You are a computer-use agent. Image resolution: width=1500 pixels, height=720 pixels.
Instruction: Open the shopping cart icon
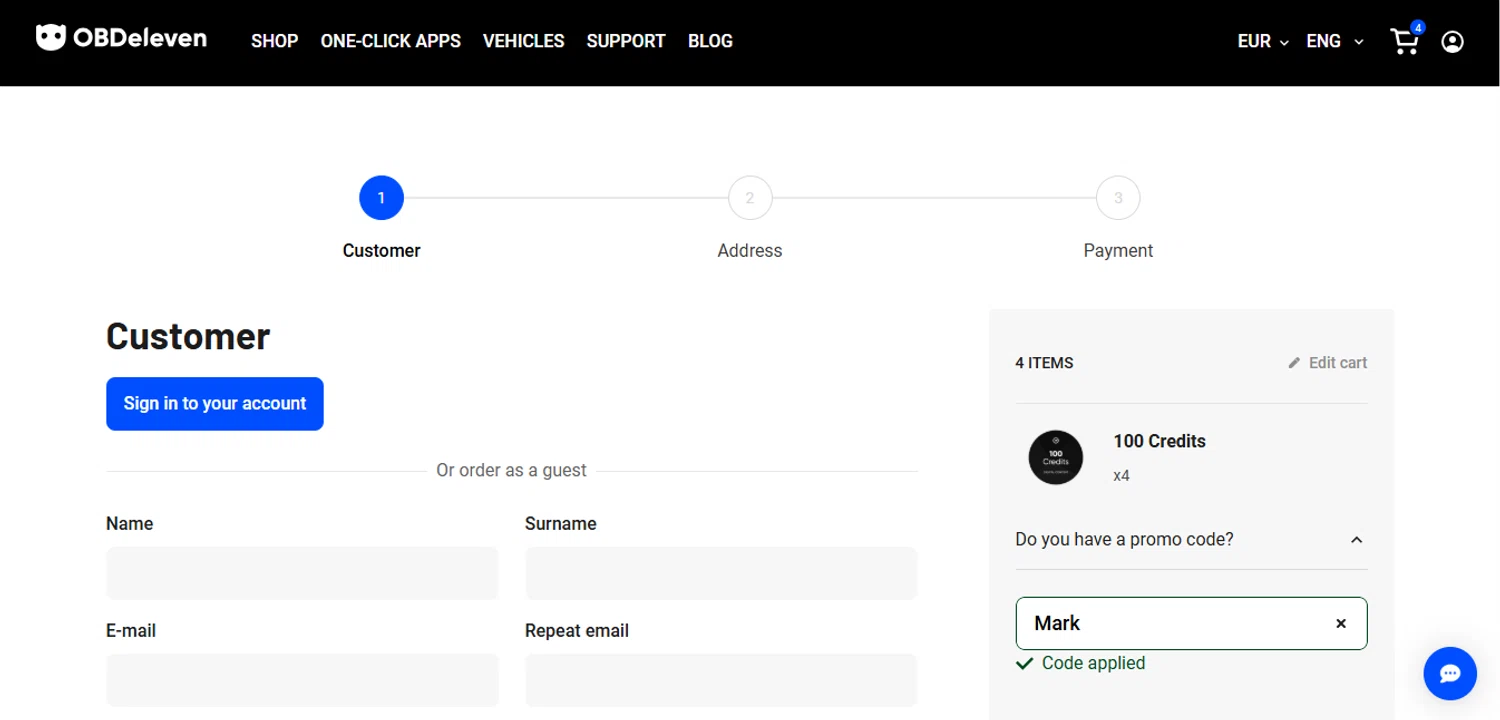click(1404, 41)
